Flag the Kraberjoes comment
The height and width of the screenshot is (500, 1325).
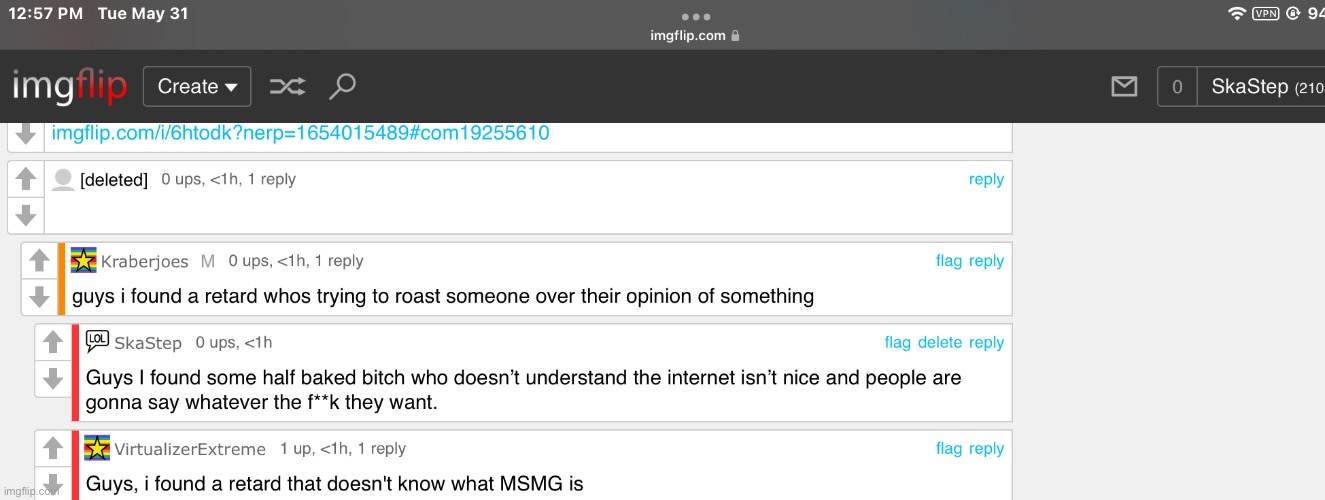[948, 261]
